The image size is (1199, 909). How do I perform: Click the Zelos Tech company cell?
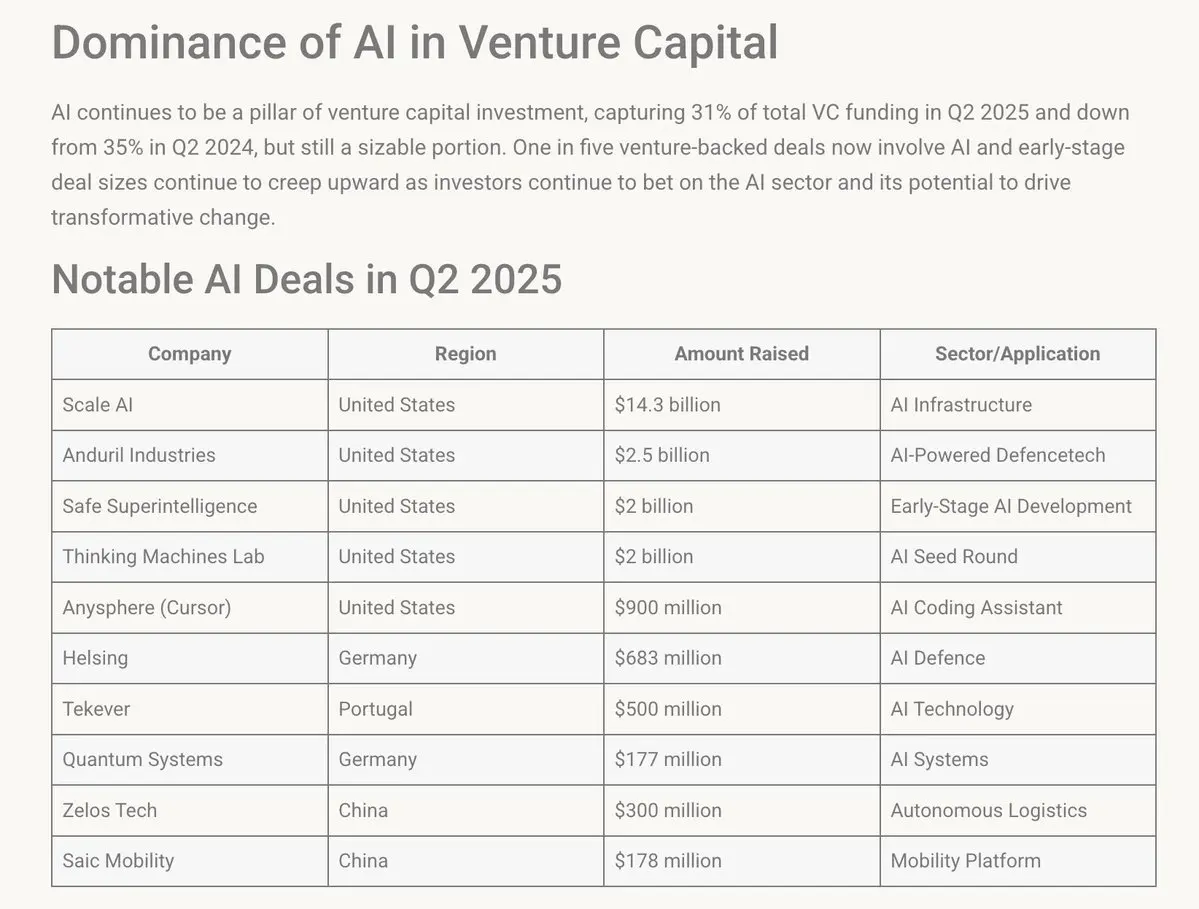[x=190, y=810]
